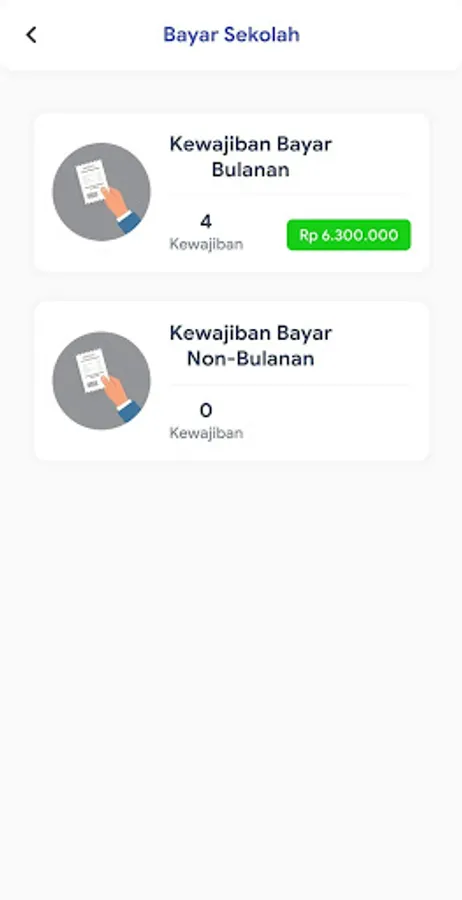Click hand illustration in non-monthly card
This screenshot has height=900, width=462.
tap(121, 397)
